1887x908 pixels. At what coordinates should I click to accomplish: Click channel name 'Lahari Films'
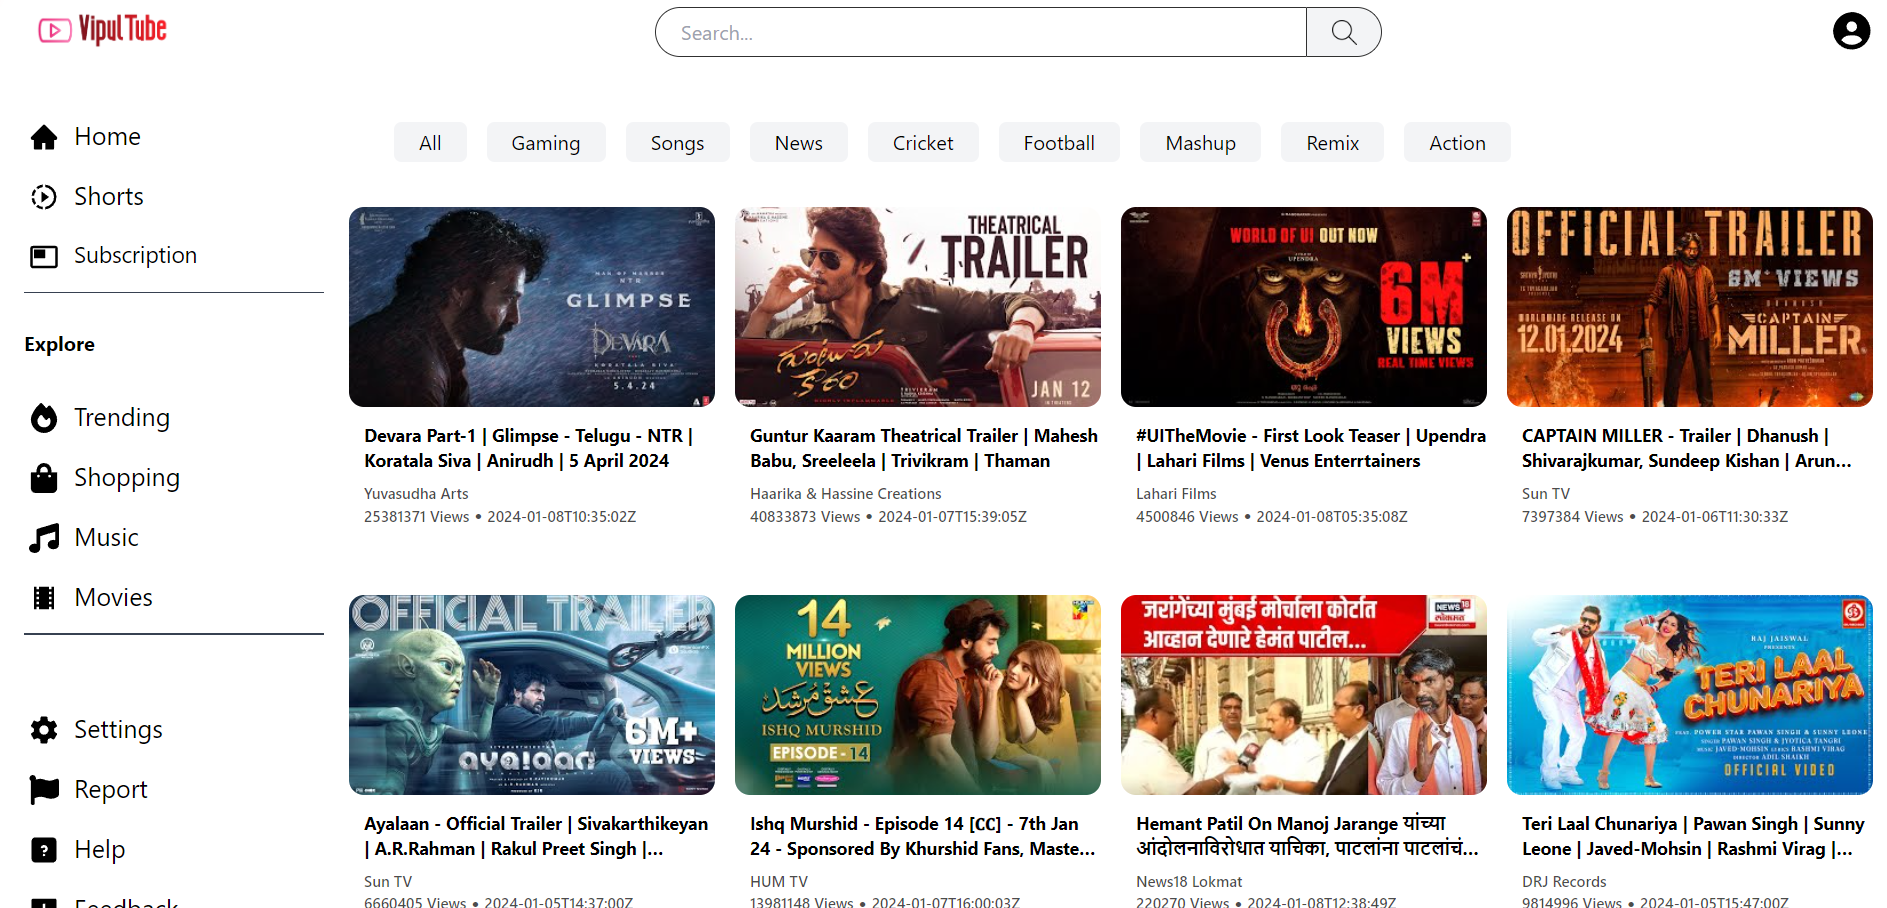1176,494
